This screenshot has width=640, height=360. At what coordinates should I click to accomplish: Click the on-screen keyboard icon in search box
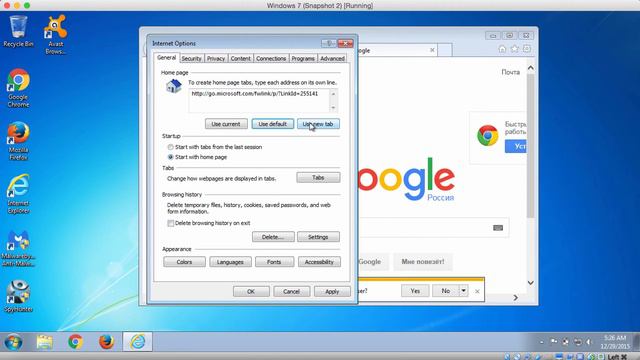pyautogui.click(x=498, y=228)
